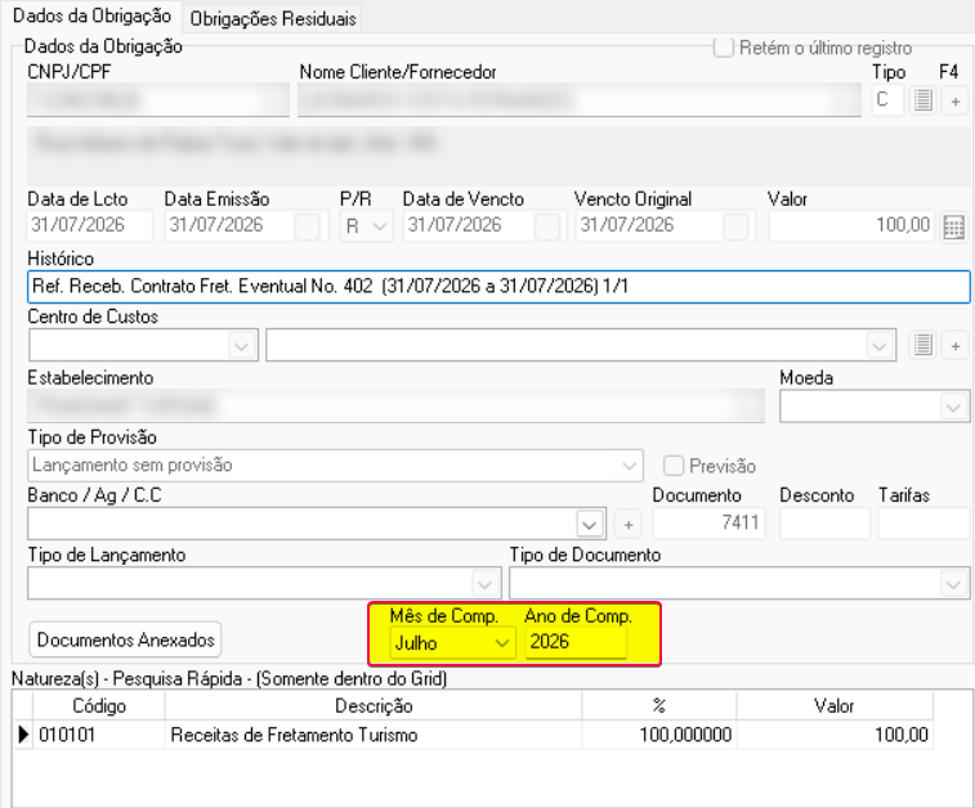Open cost center list icon
The width and height of the screenshot is (975, 808).
pos(923,345)
